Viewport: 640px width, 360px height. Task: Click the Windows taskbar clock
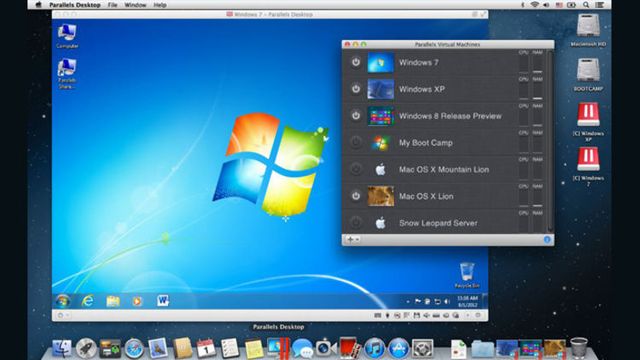click(x=467, y=301)
